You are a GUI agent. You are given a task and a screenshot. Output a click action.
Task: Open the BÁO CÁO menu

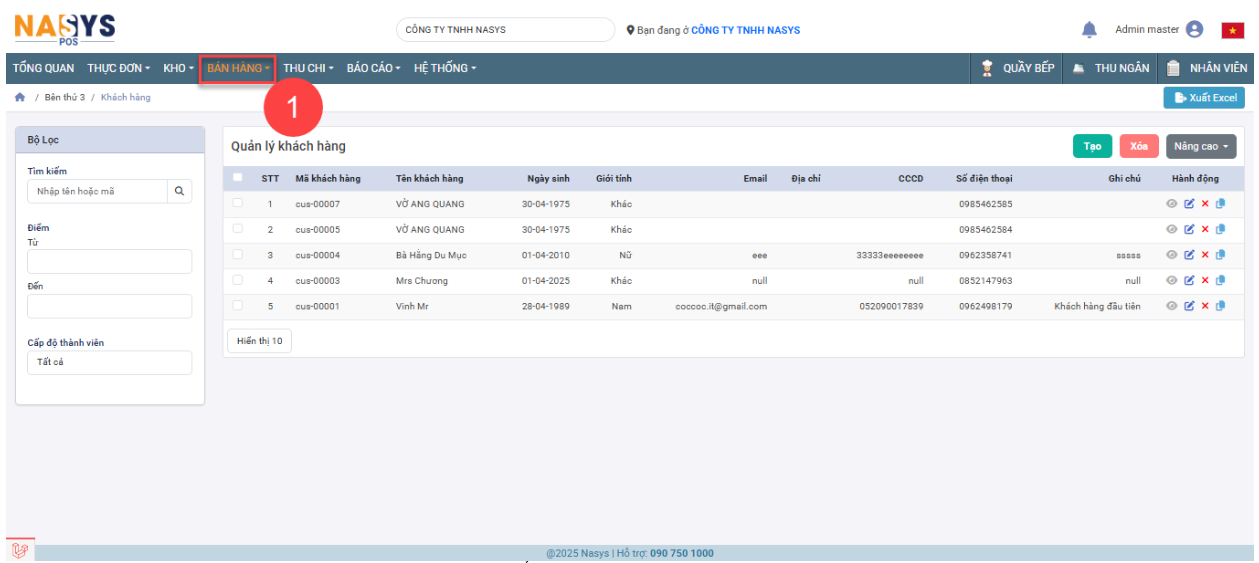373,69
